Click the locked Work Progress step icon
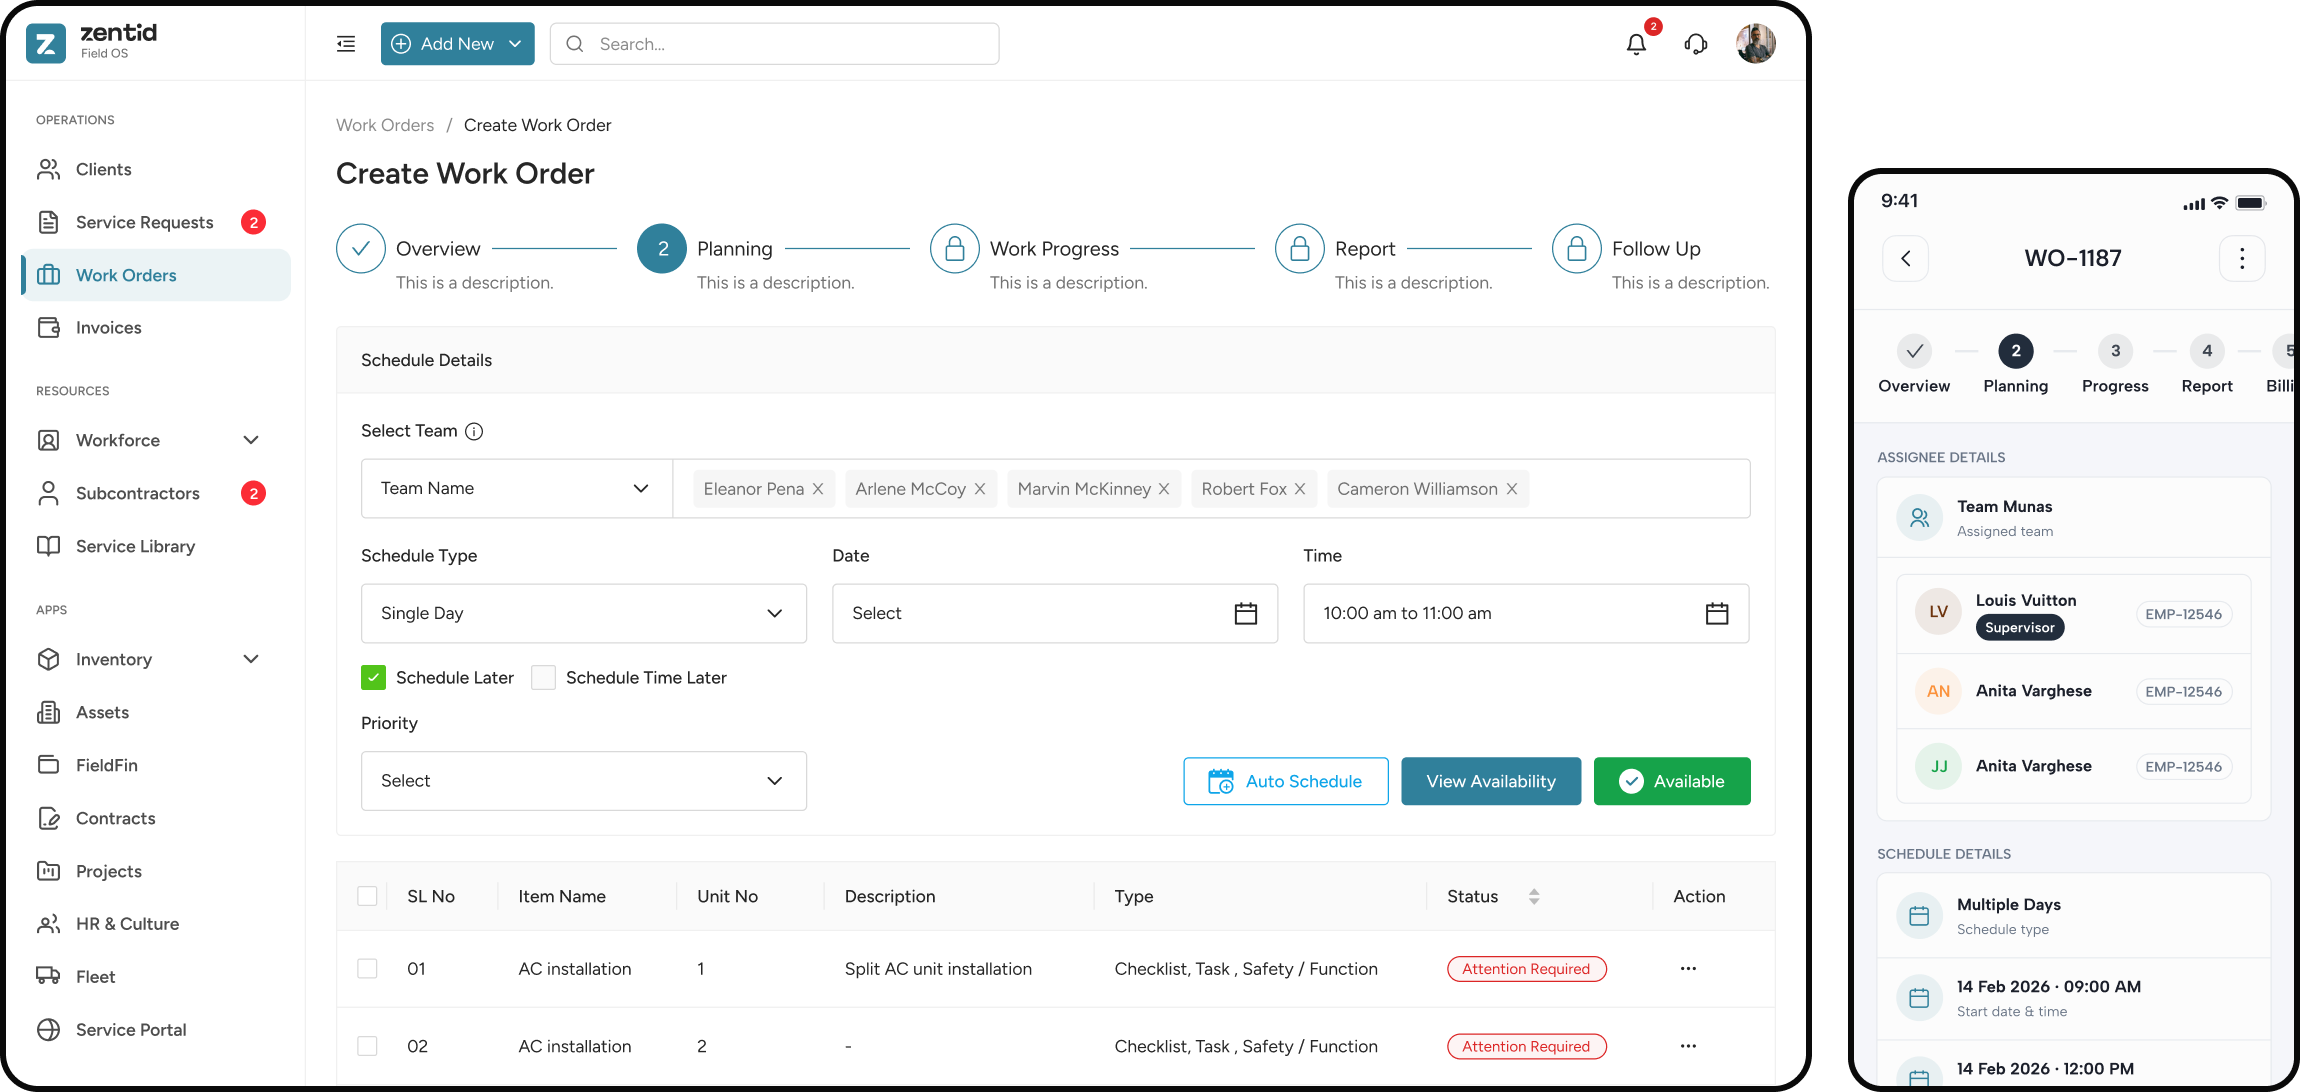The width and height of the screenshot is (2300, 1092). pyautogui.click(x=955, y=249)
